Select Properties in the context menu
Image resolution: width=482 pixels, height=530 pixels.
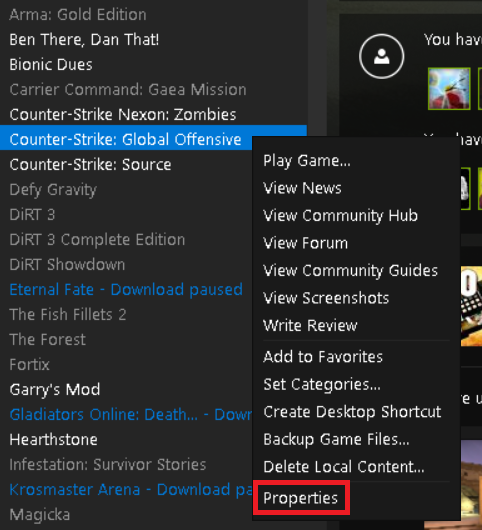pyautogui.click(x=300, y=498)
